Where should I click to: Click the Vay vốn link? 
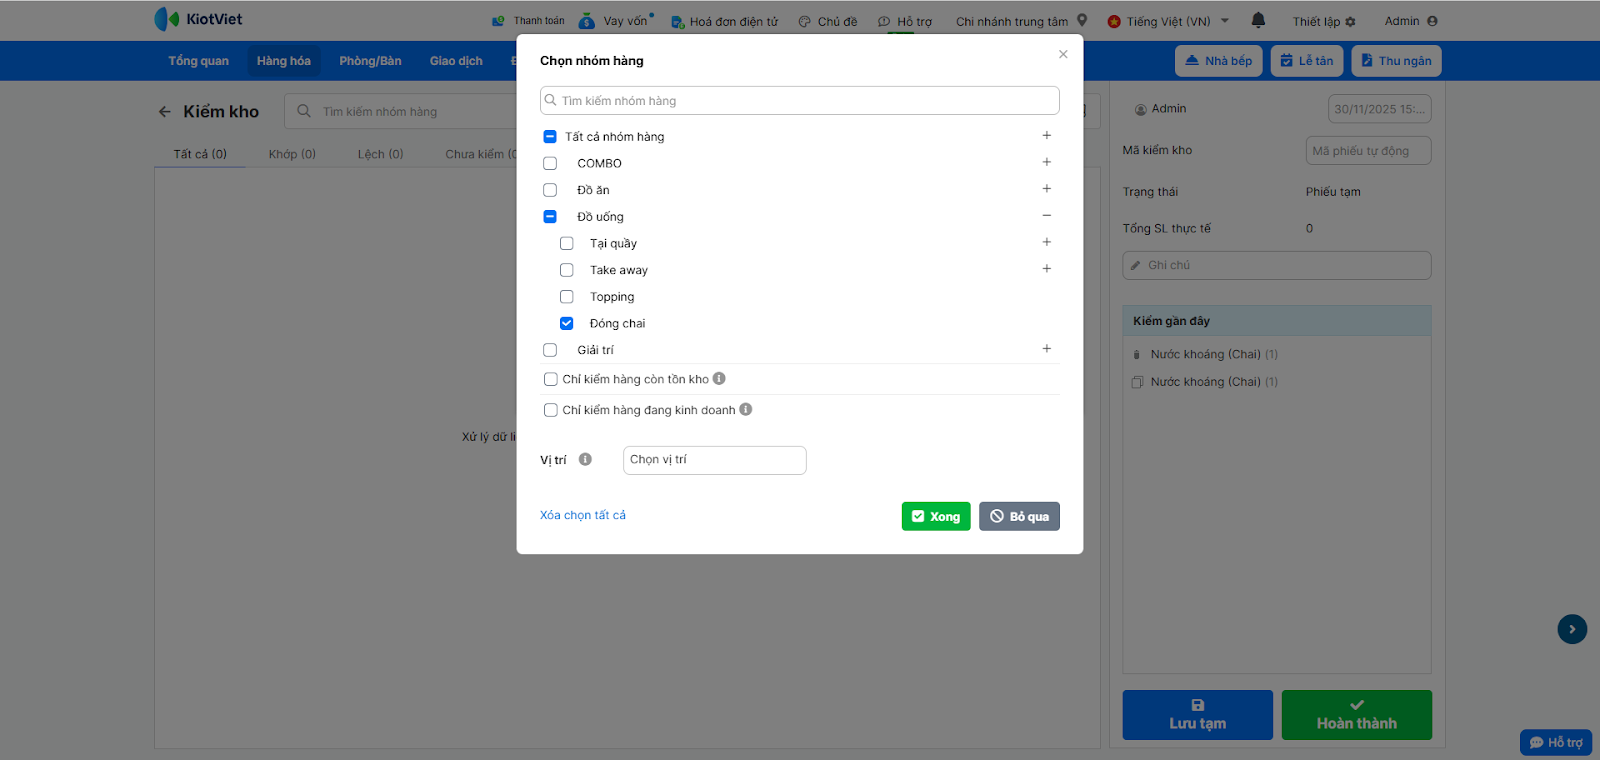coord(615,21)
